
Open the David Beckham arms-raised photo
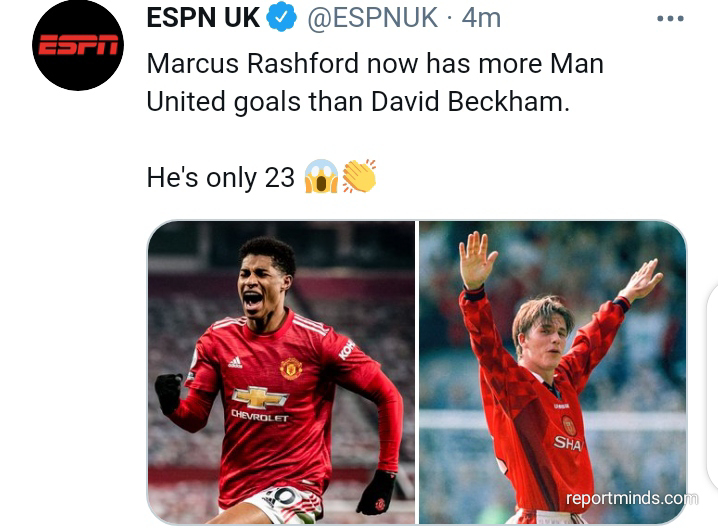553,372
